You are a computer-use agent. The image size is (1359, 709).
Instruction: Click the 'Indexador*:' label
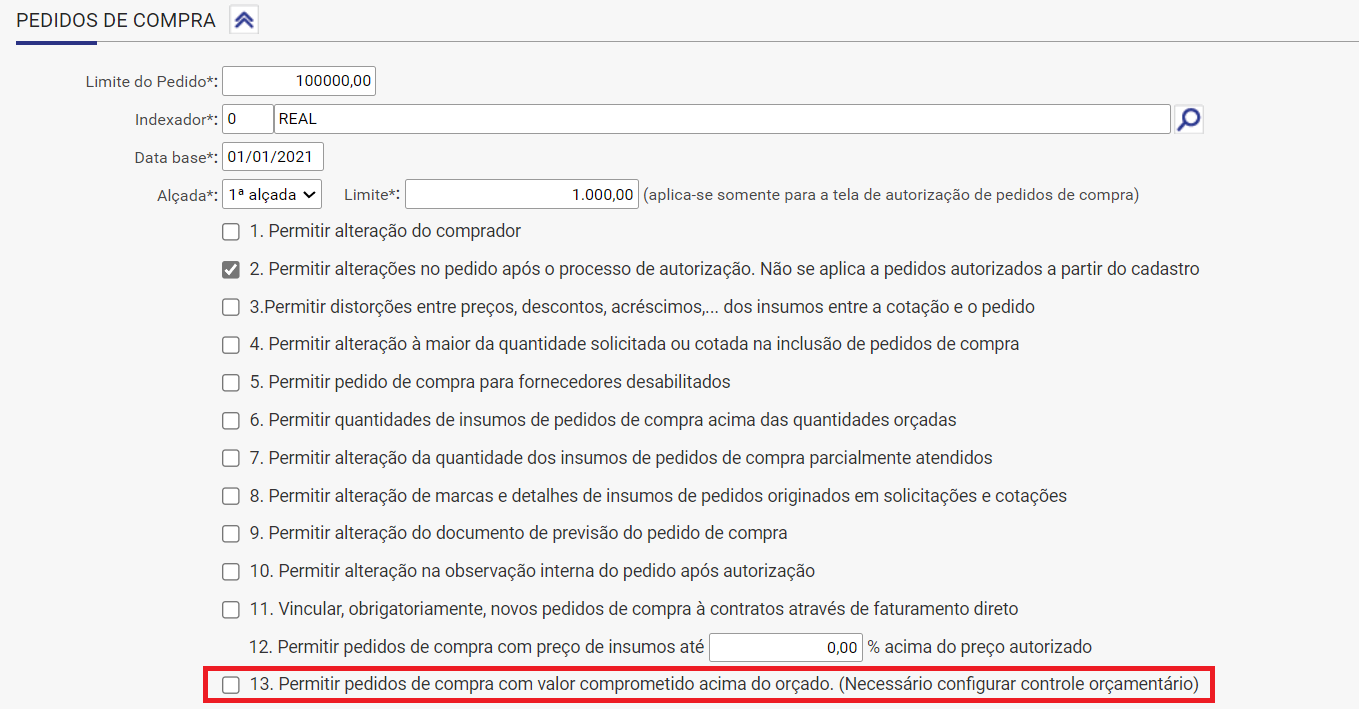[x=177, y=119]
